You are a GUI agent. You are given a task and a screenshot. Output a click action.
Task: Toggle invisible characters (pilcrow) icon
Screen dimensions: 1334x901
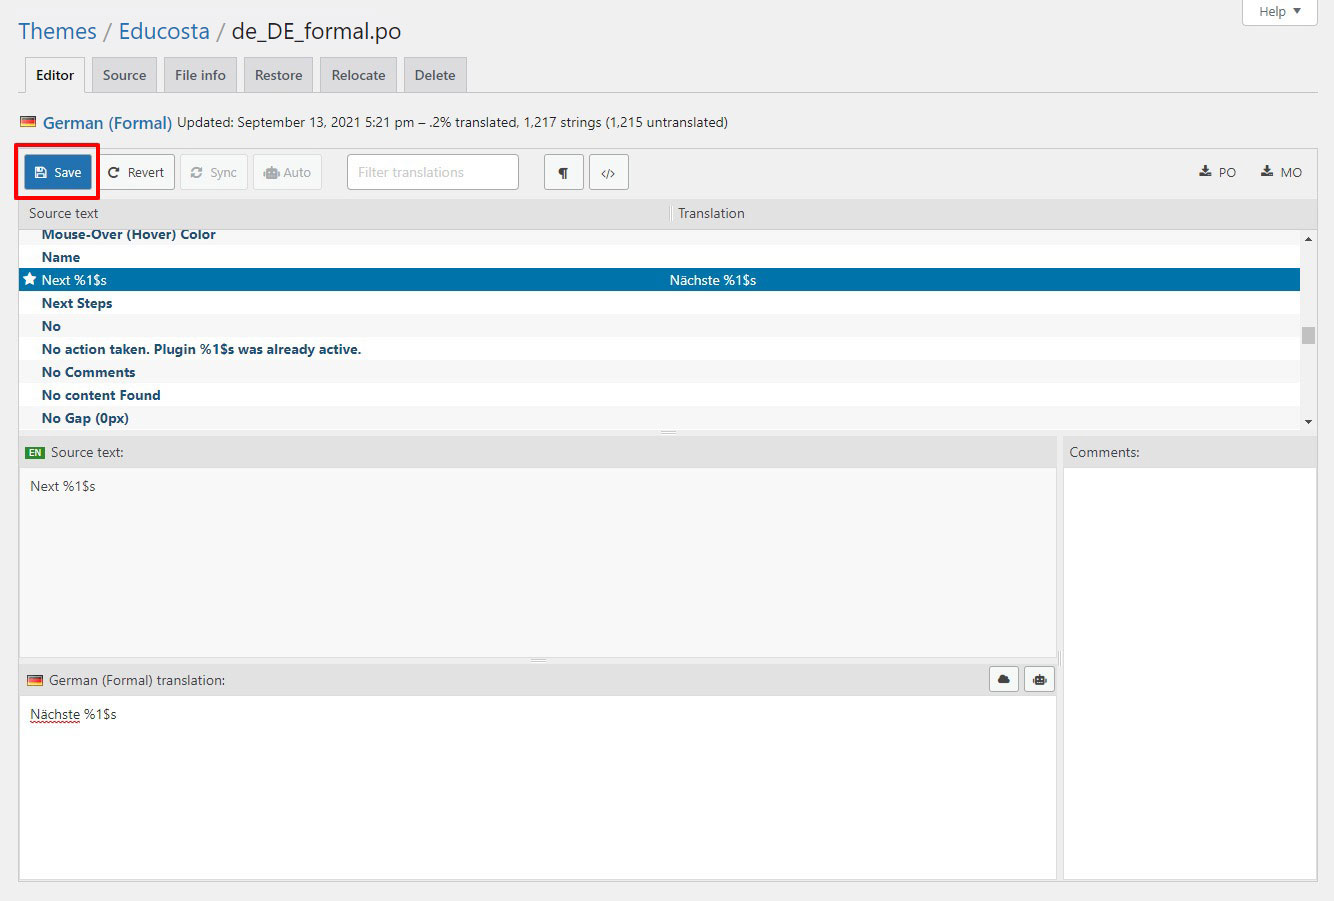[x=563, y=172]
